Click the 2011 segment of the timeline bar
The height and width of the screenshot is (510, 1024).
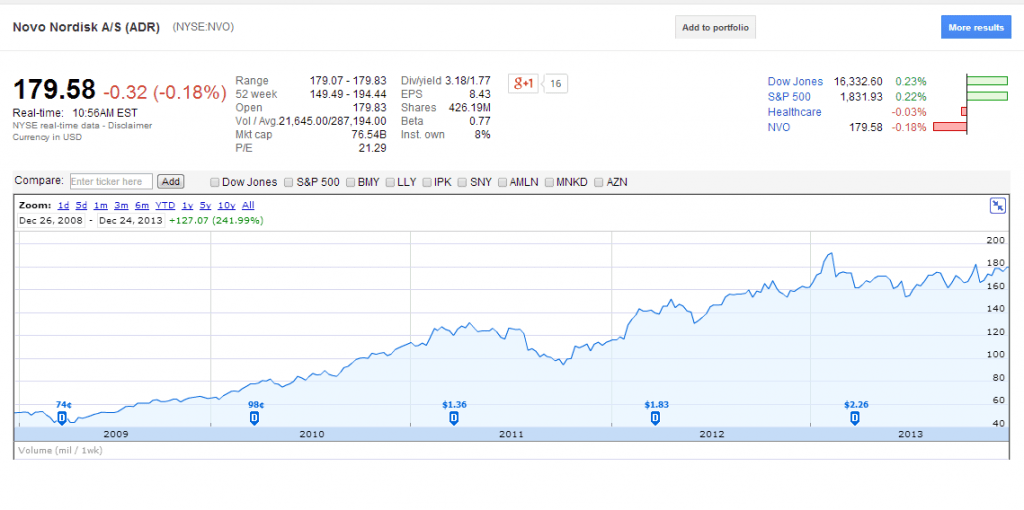(x=511, y=434)
